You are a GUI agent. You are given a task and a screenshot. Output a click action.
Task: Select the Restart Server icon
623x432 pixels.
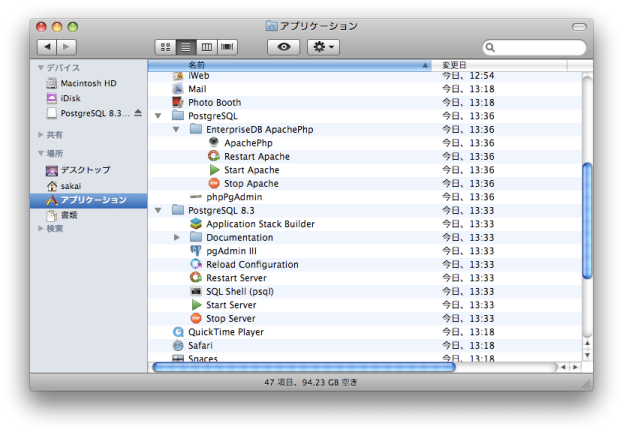[196, 277]
